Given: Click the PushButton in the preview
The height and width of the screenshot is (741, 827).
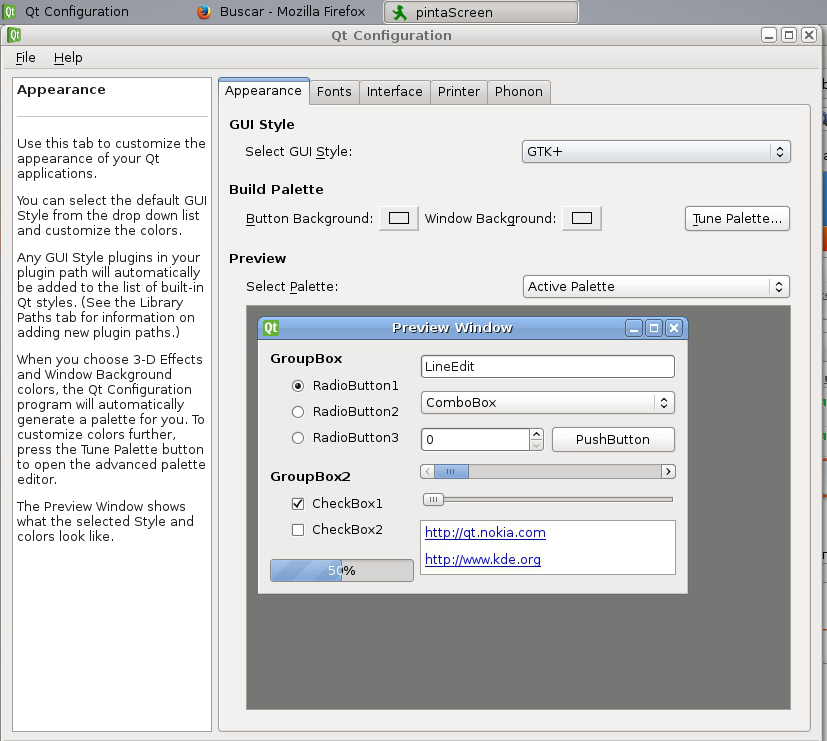Looking at the screenshot, I should [613, 439].
